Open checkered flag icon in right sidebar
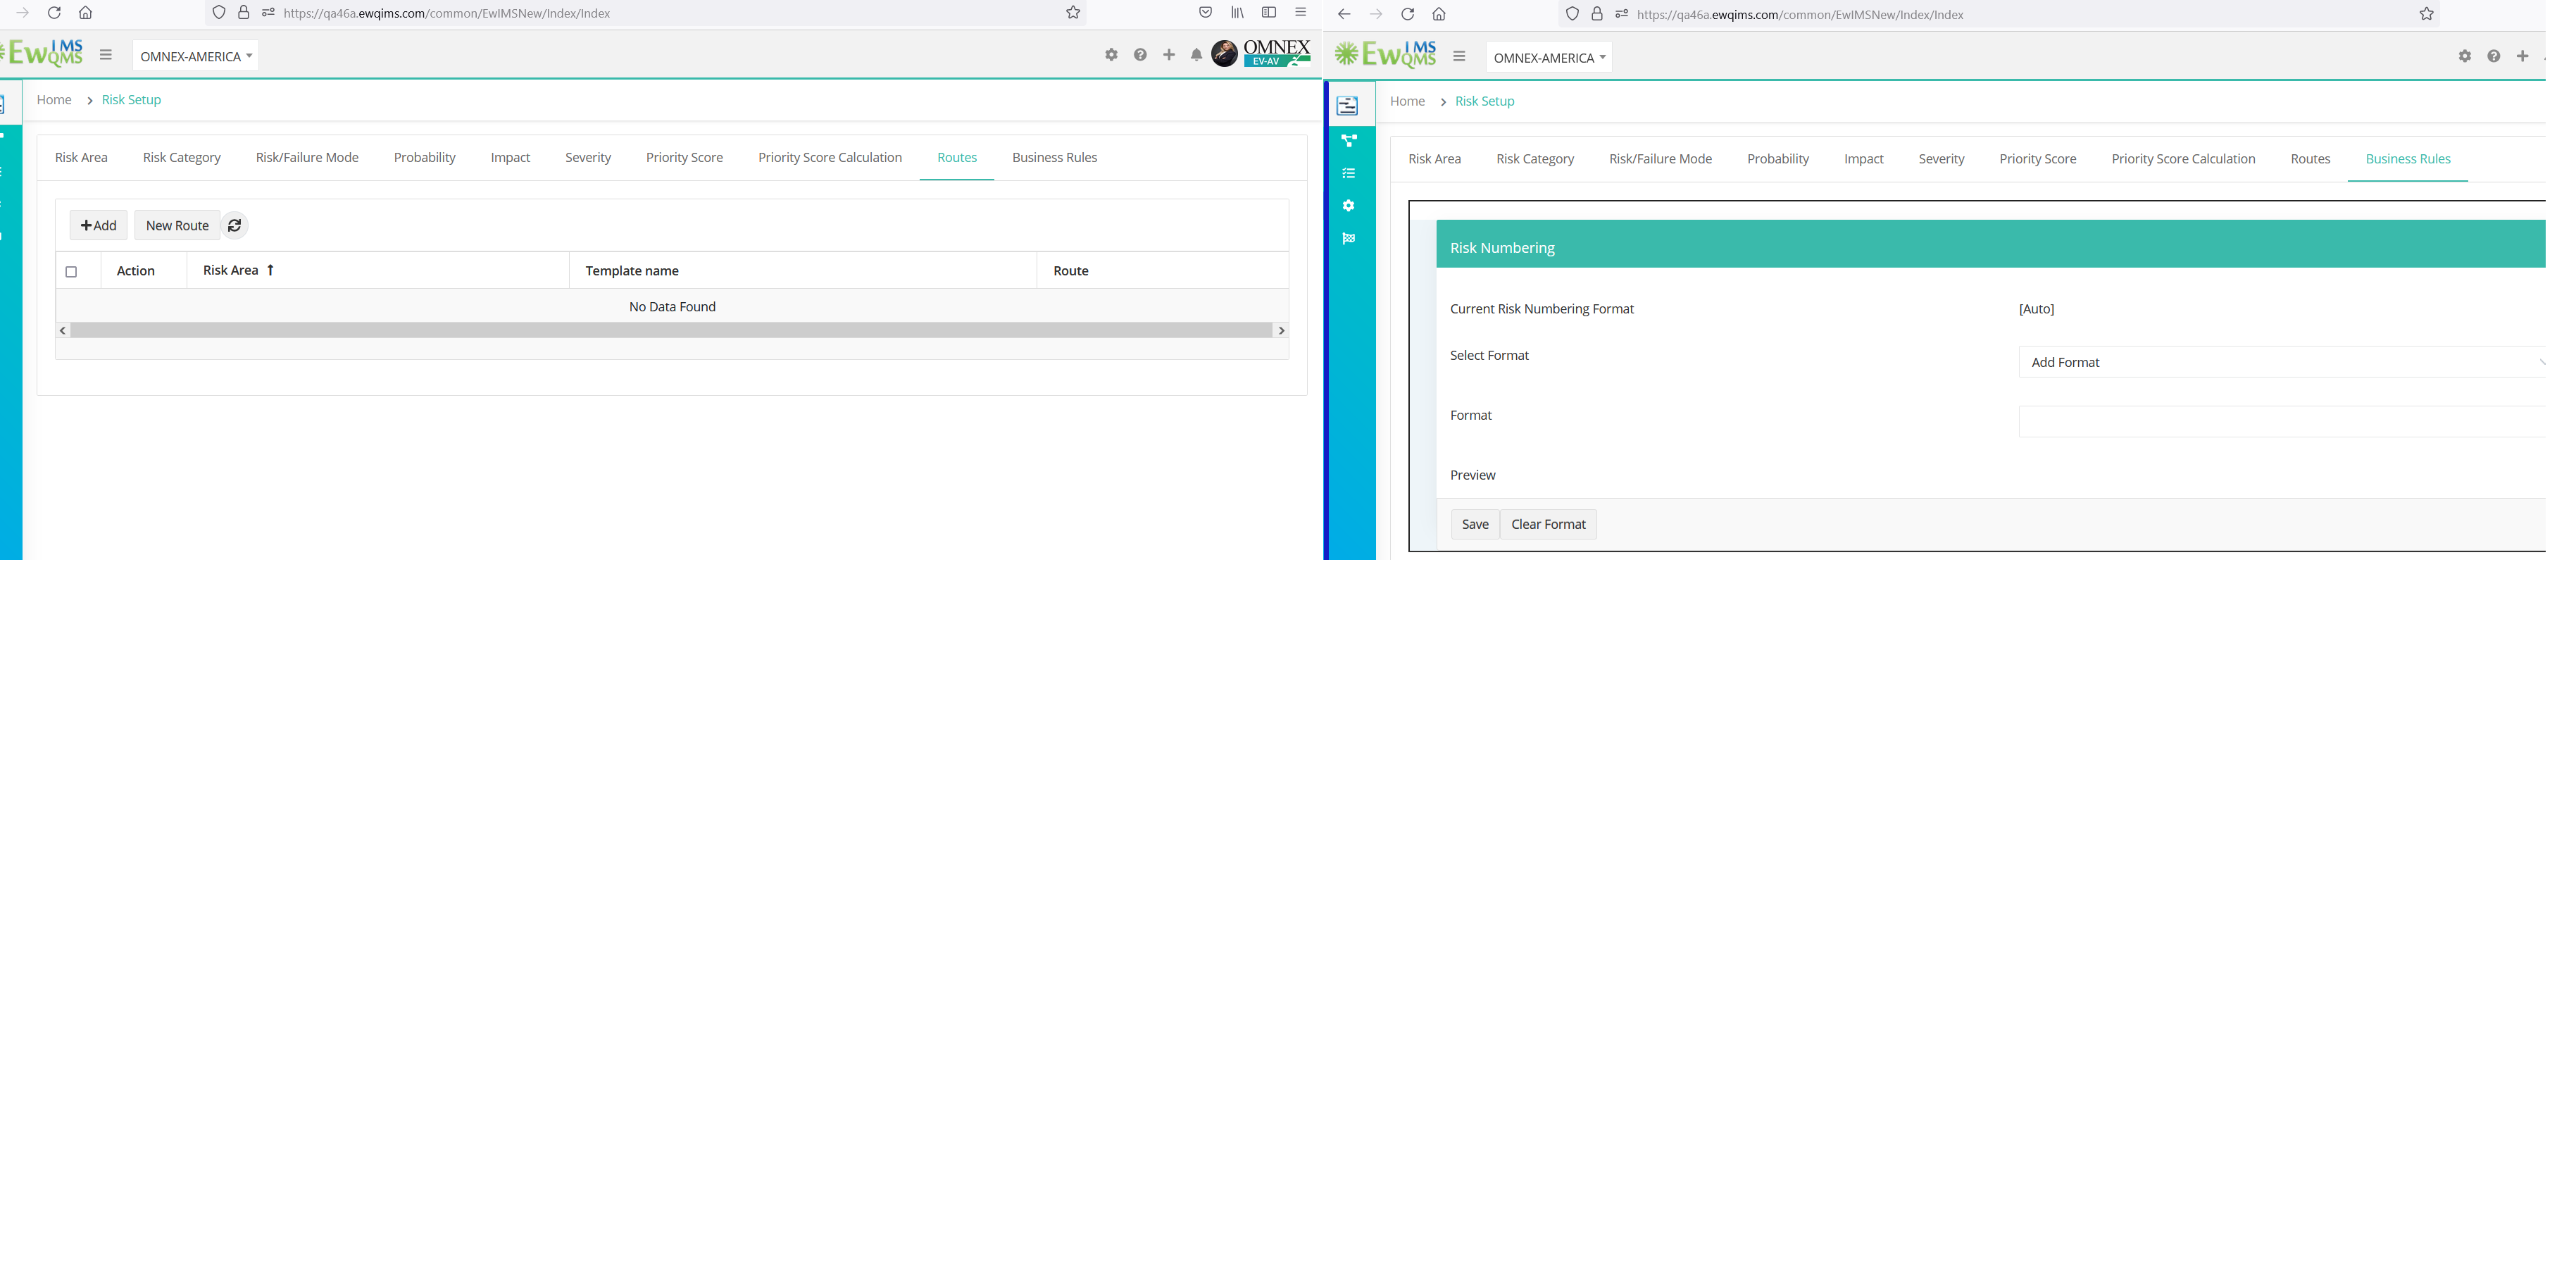This screenshot has width=2576, height=1272. point(1348,238)
